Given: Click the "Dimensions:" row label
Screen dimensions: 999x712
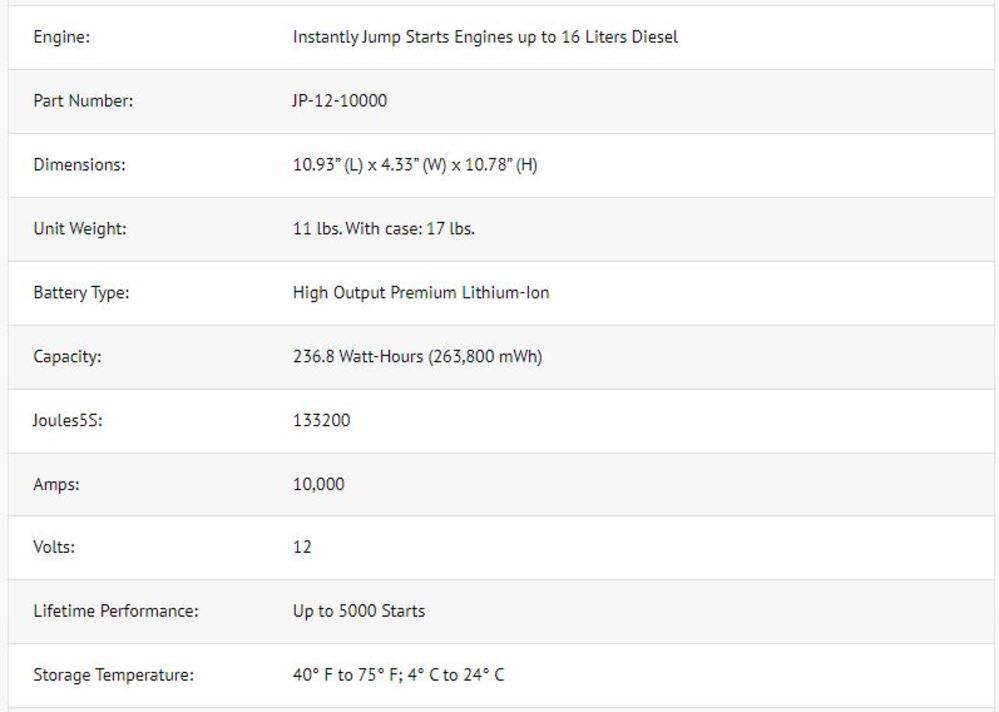Looking at the screenshot, I should [x=80, y=165].
